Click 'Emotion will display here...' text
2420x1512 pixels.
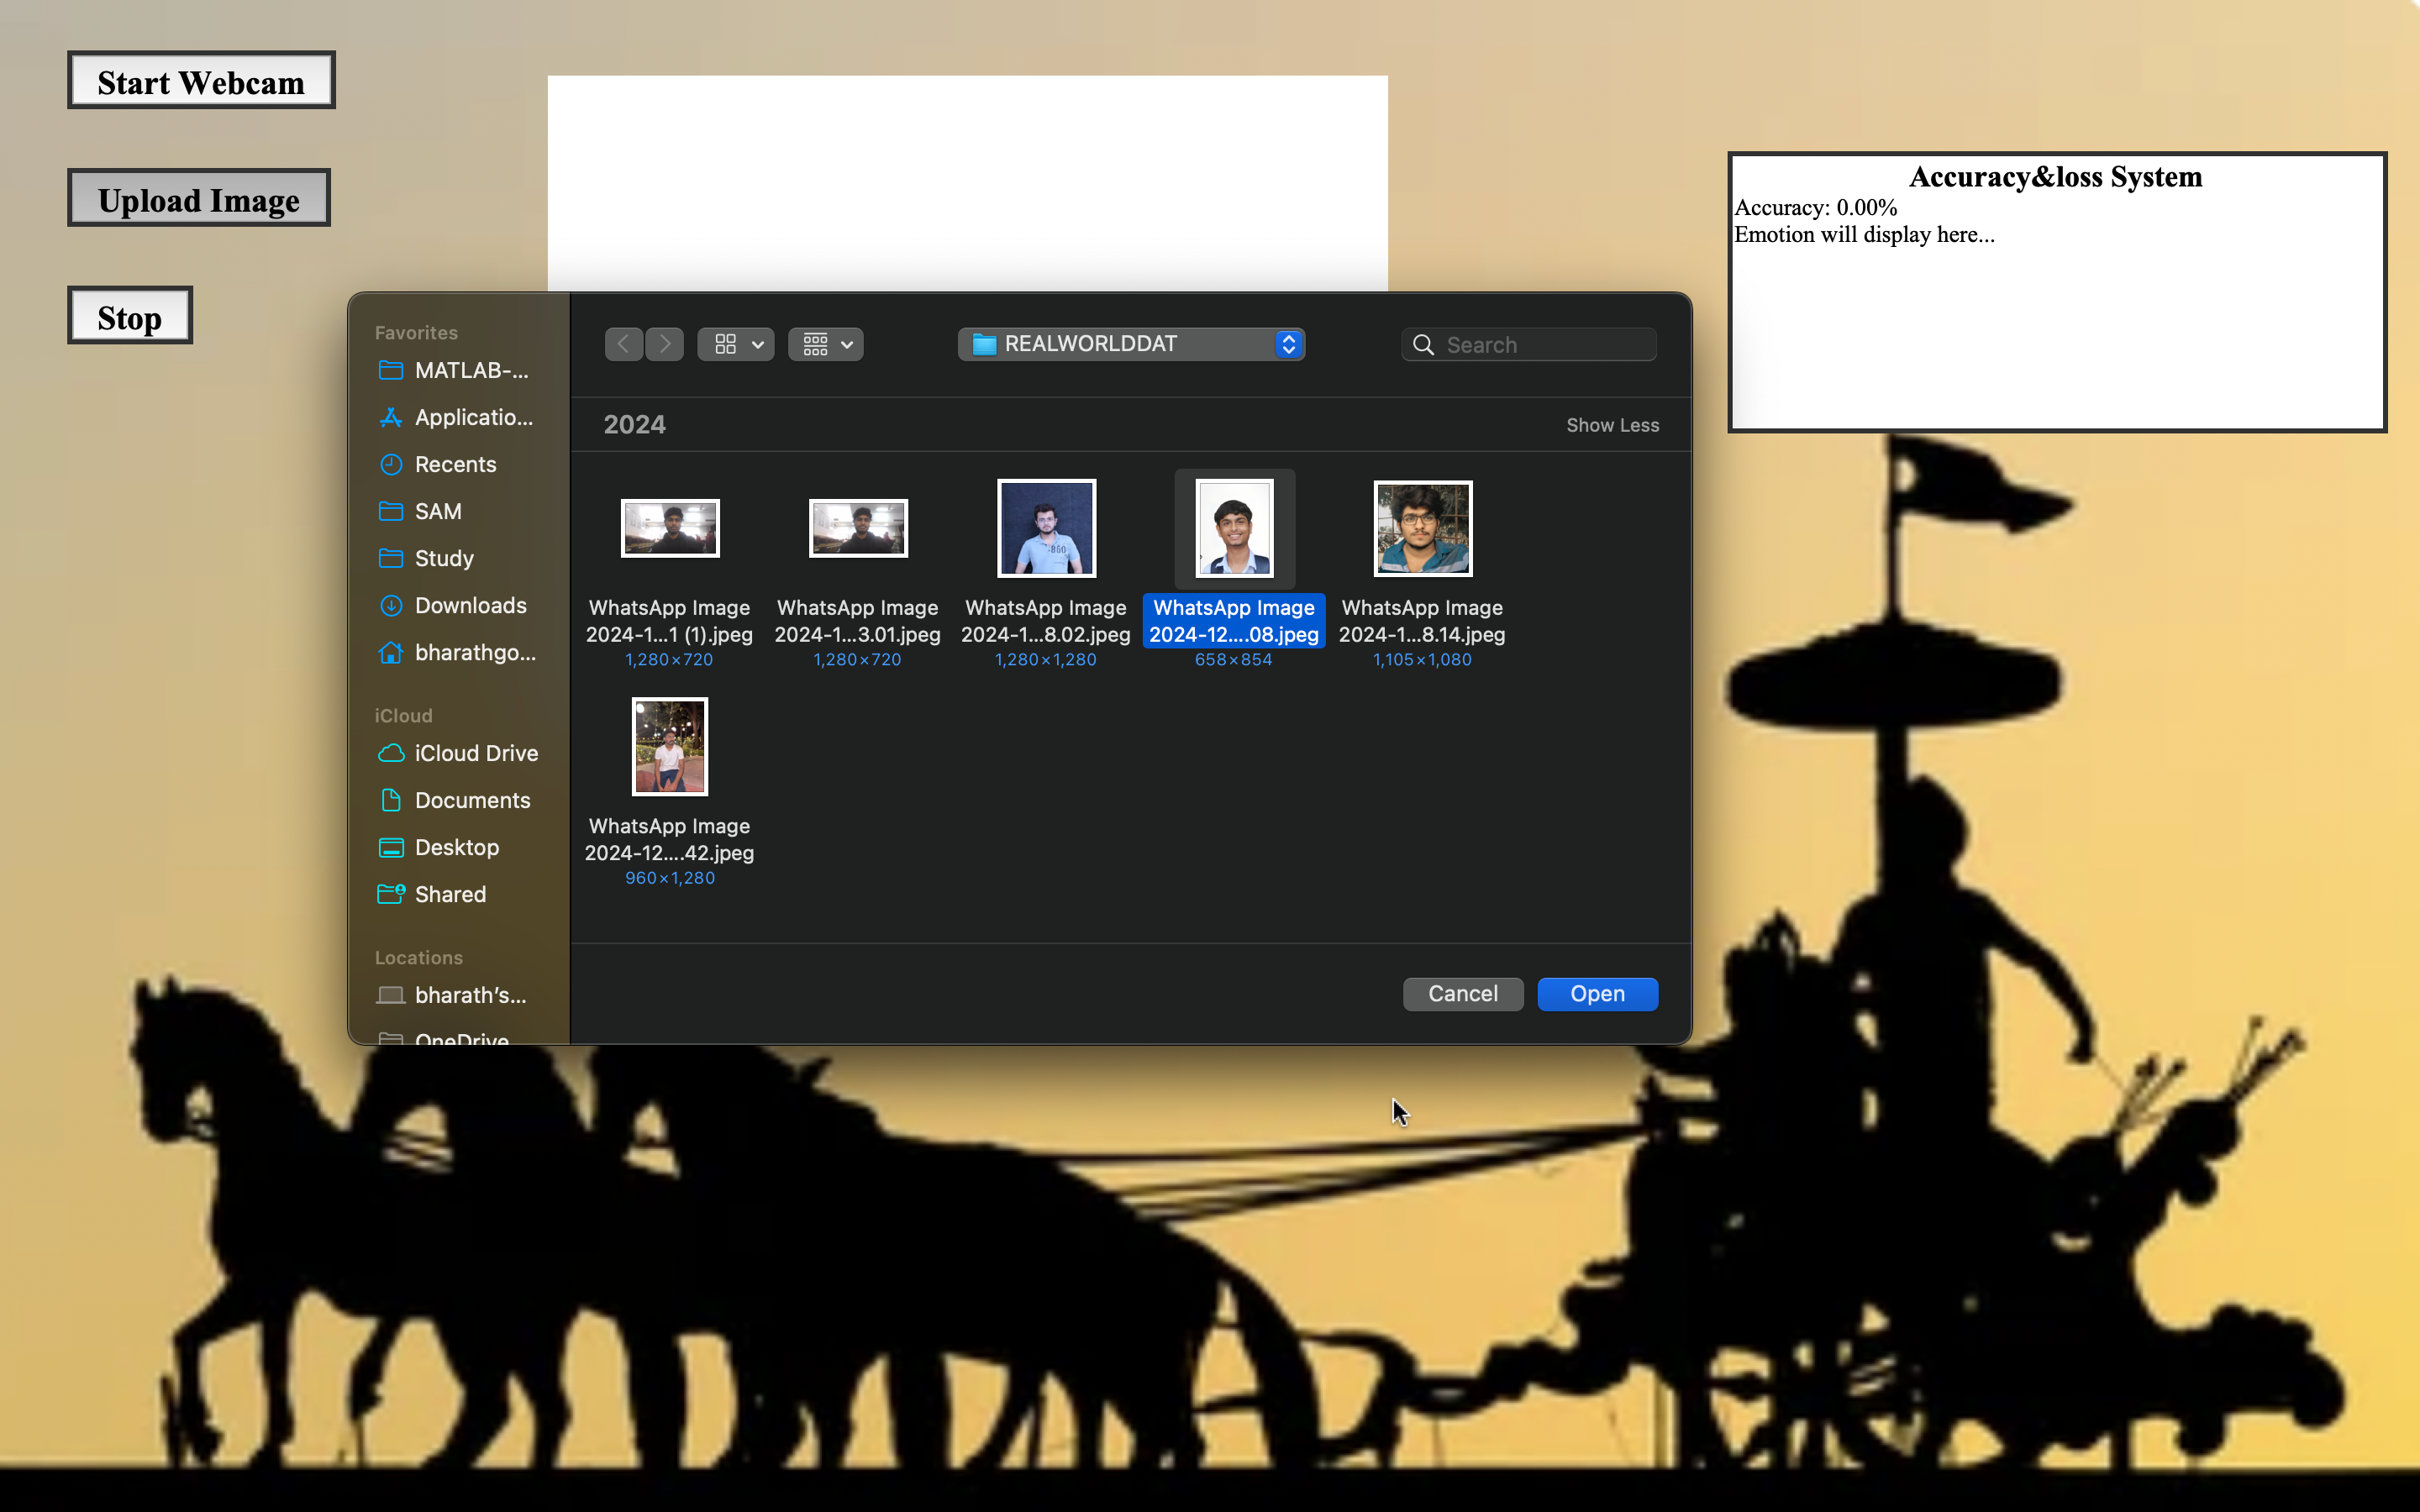[1864, 235]
